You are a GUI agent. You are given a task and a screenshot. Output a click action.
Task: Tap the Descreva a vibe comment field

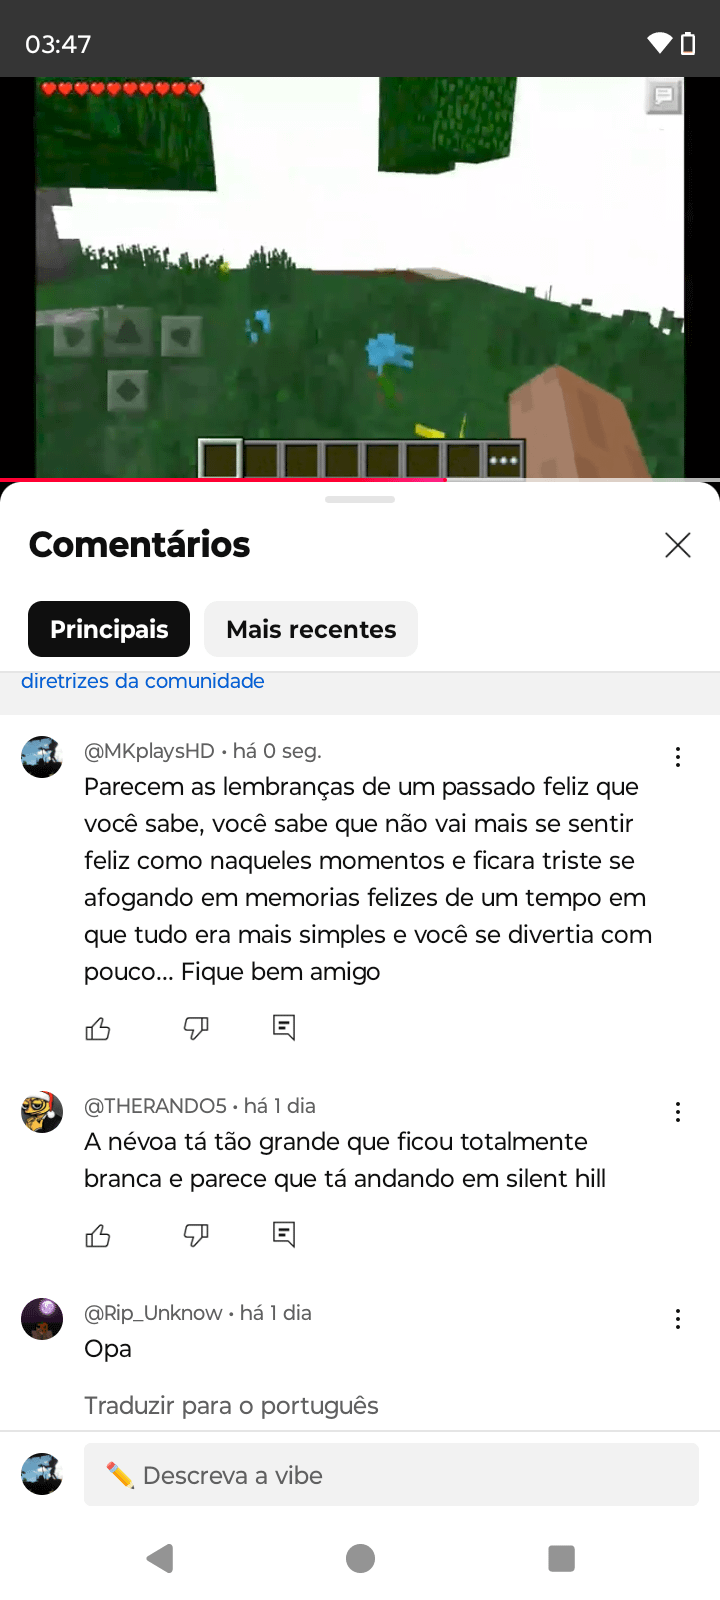coord(391,1475)
